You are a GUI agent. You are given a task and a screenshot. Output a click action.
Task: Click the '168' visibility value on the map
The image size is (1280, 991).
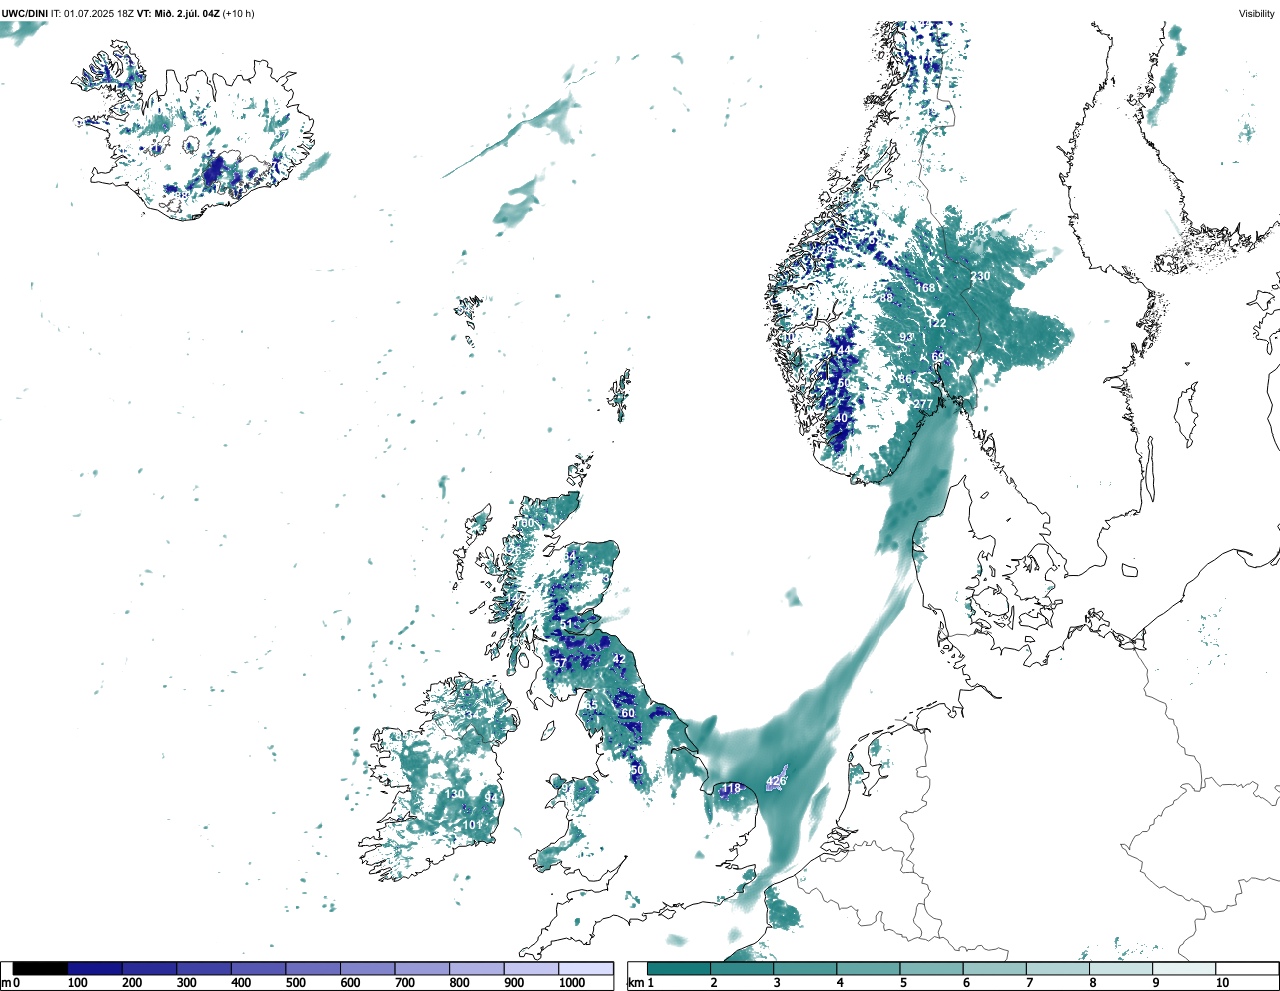pos(926,288)
